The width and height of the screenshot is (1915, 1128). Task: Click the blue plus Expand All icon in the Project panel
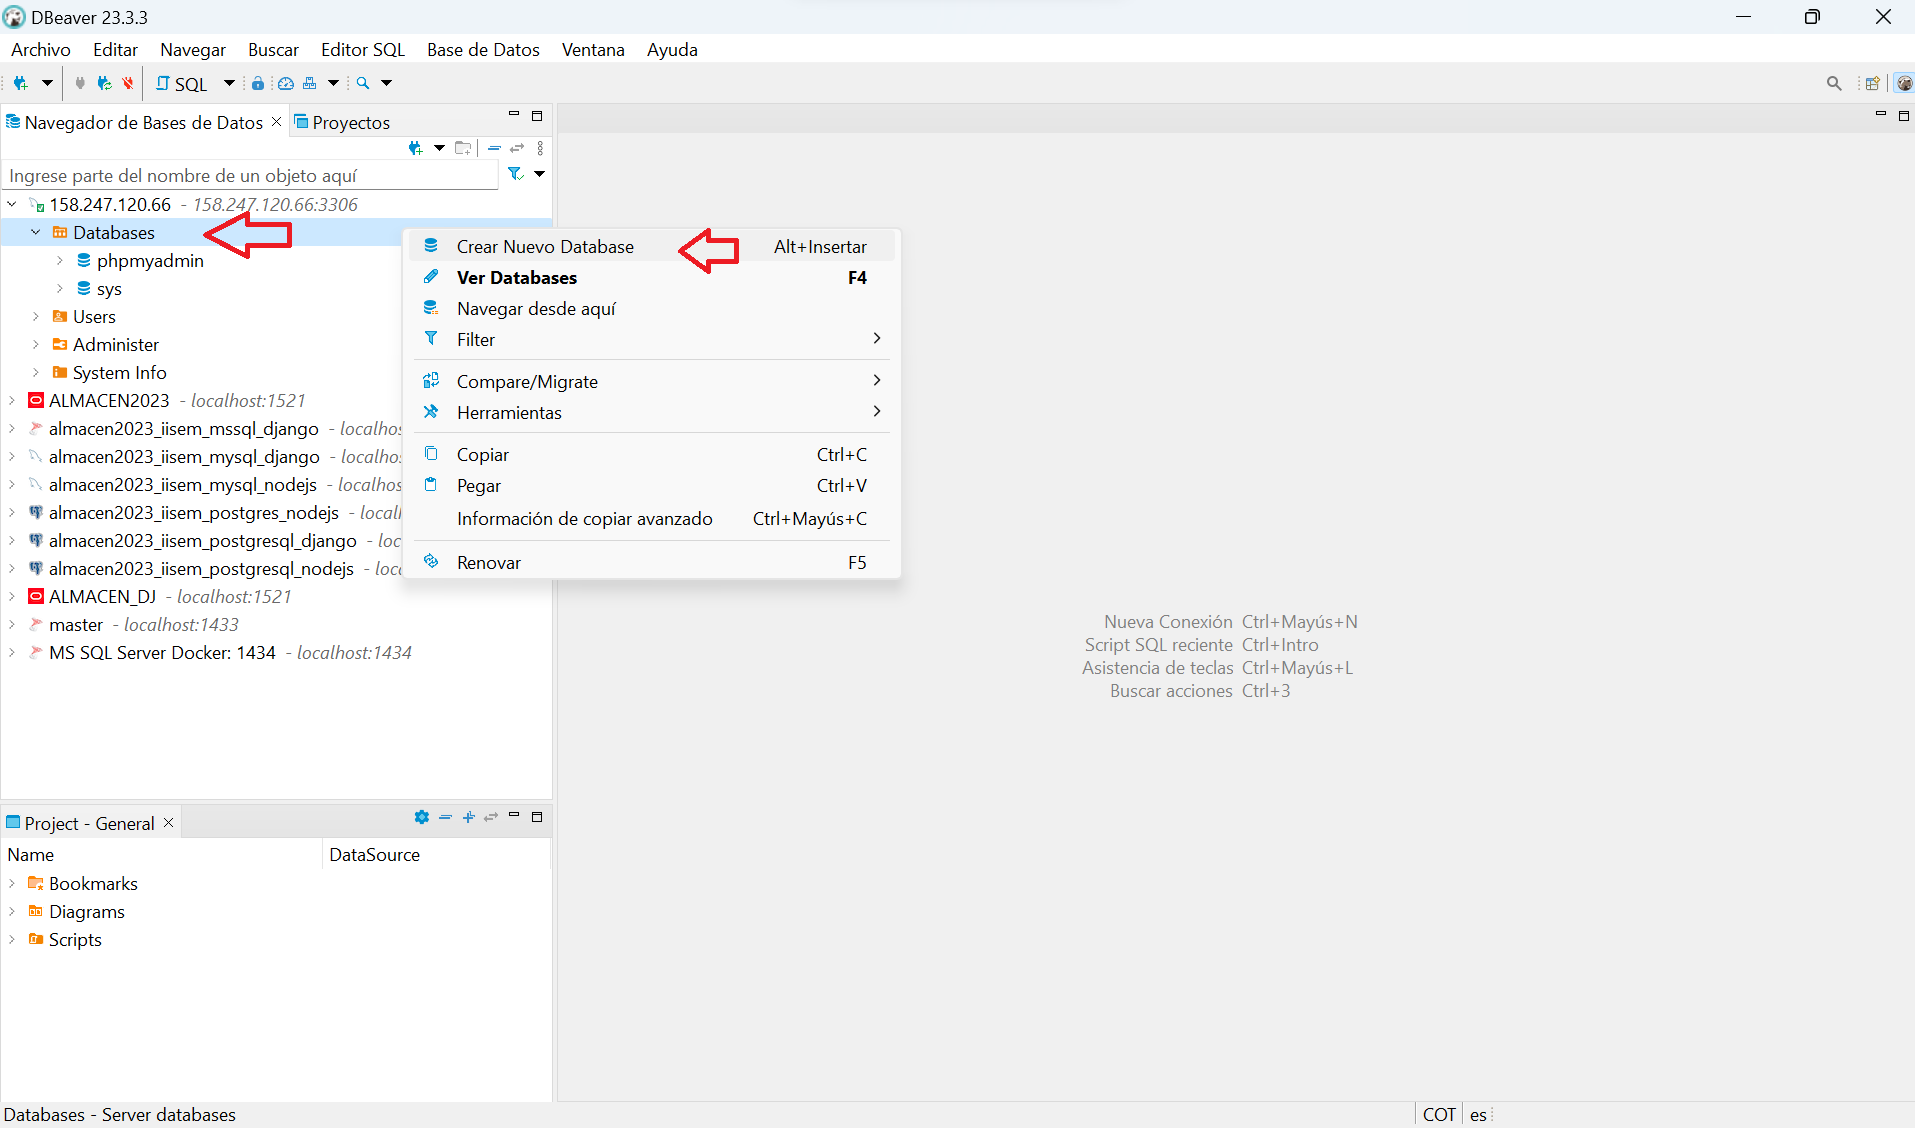click(468, 818)
